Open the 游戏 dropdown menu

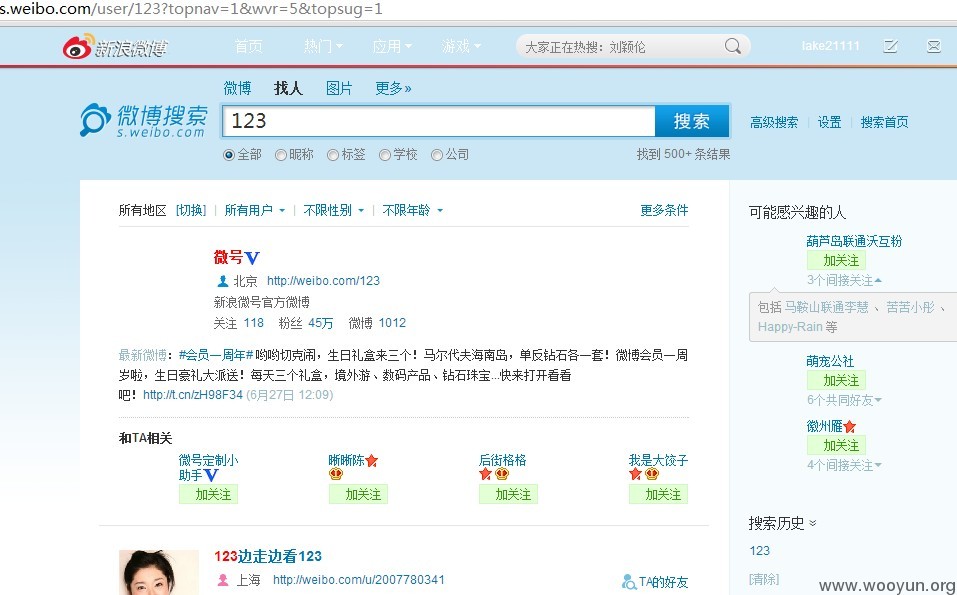(461, 46)
